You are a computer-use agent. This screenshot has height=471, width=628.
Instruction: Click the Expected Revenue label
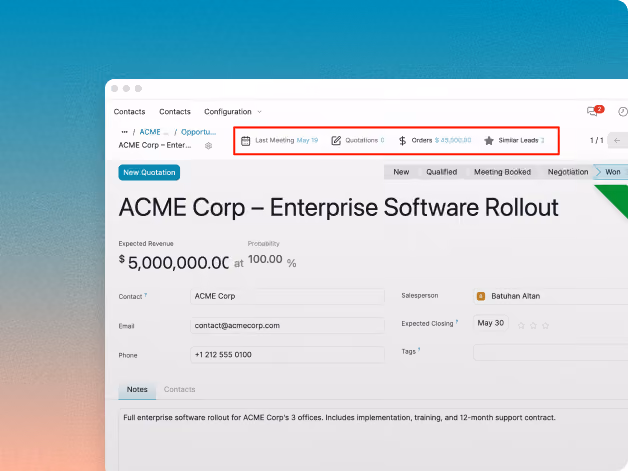(x=146, y=244)
